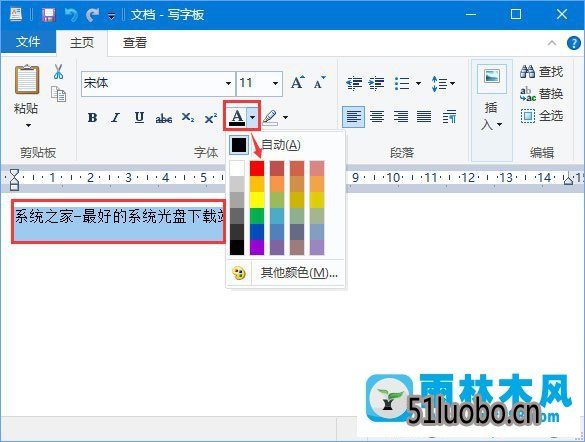Click the Subscript icon

(x=188, y=118)
